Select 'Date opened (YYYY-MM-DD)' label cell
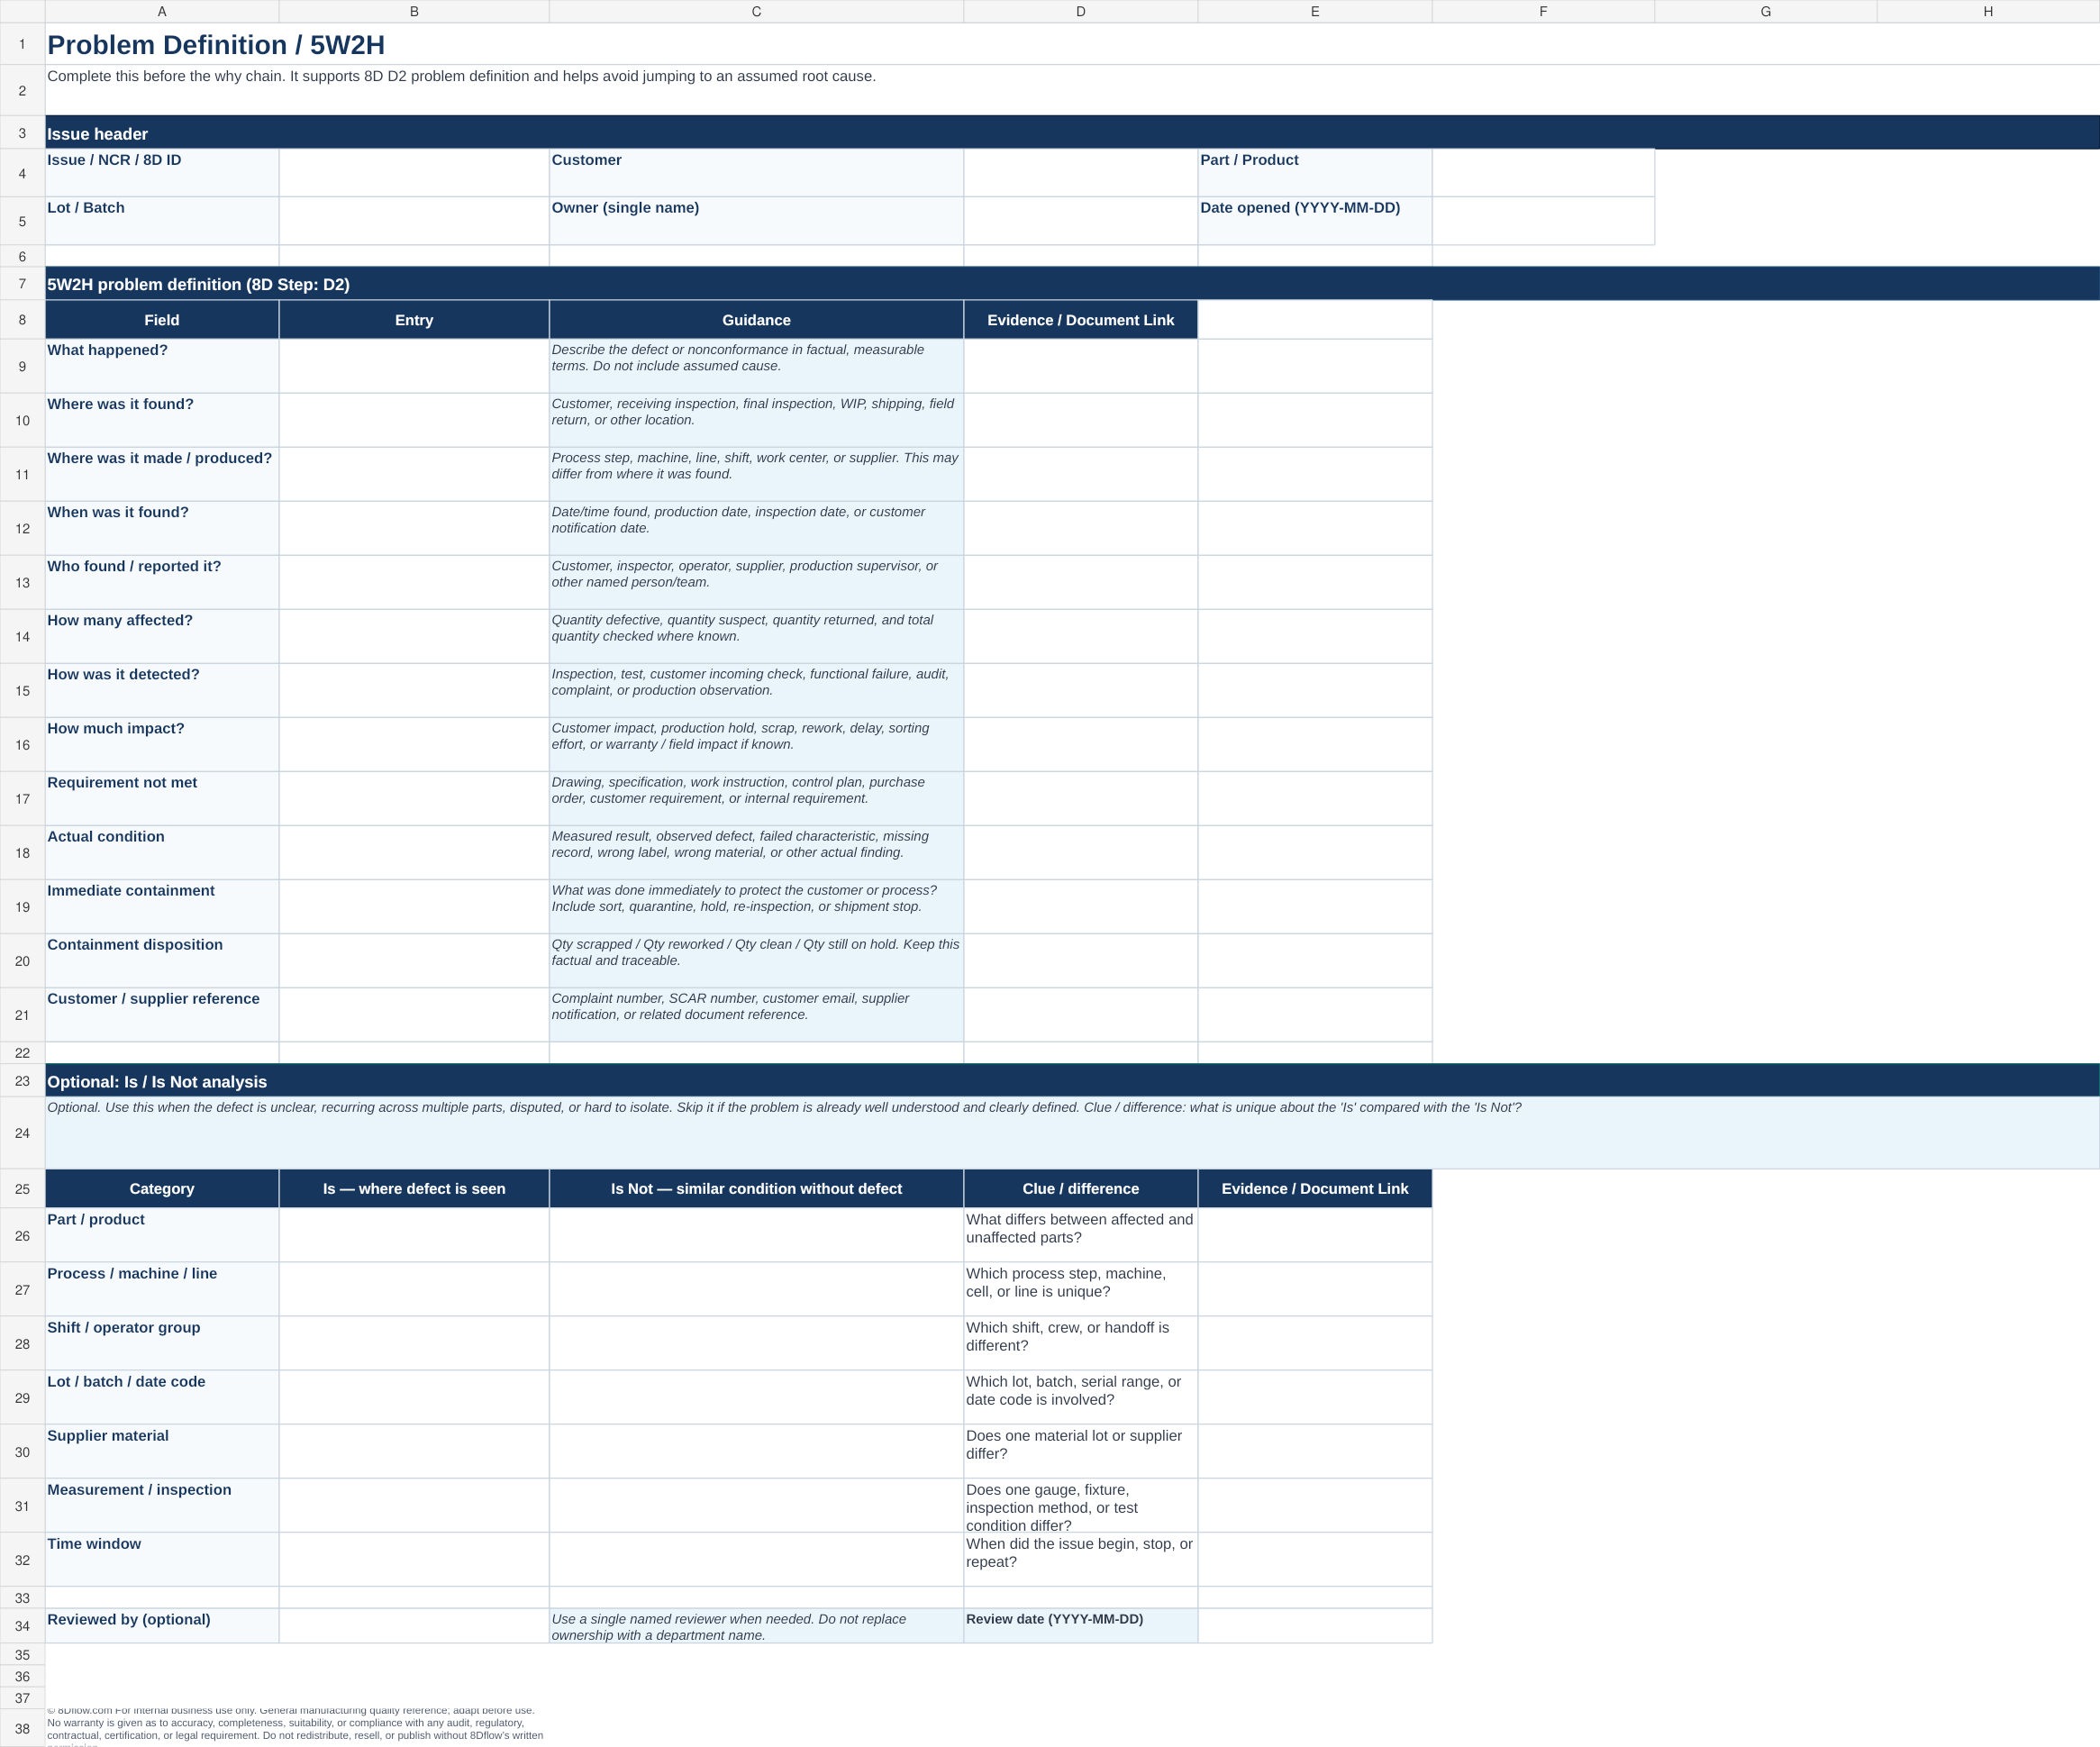The width and height of the screenshot is (2100, 1747). tap(1315, 221)
